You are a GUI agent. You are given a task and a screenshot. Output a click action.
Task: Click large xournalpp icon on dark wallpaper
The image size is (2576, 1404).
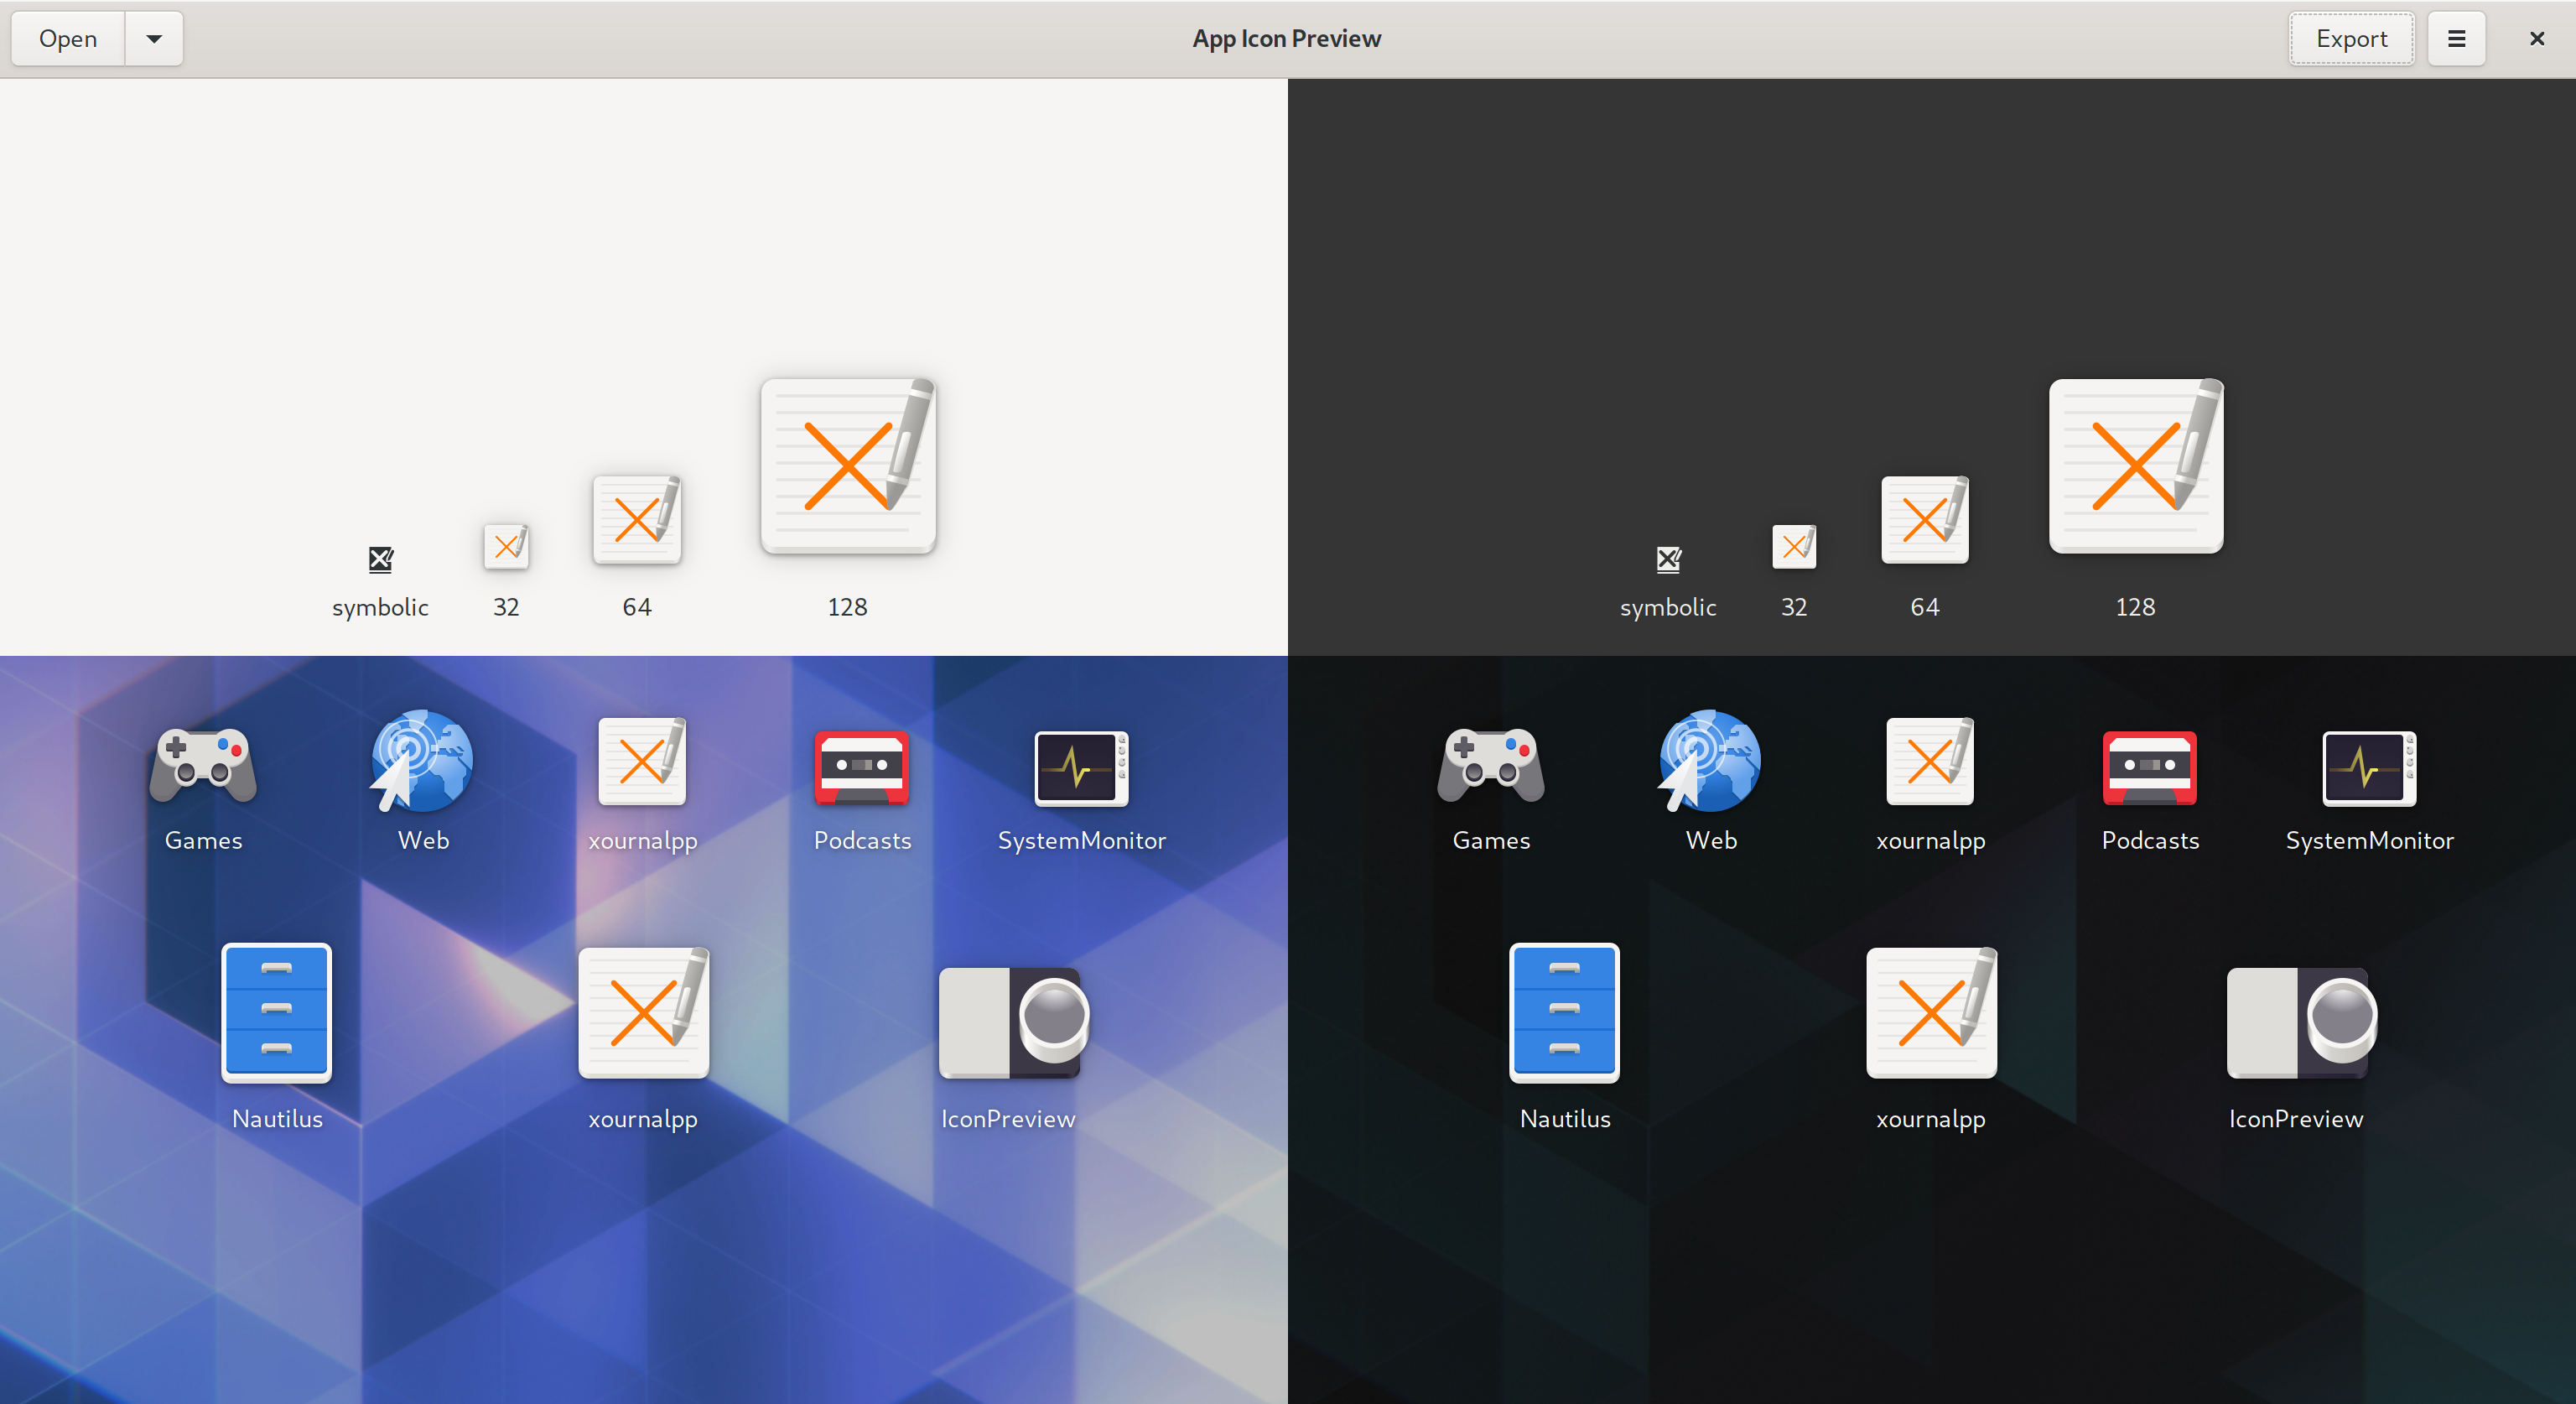1932,1012
